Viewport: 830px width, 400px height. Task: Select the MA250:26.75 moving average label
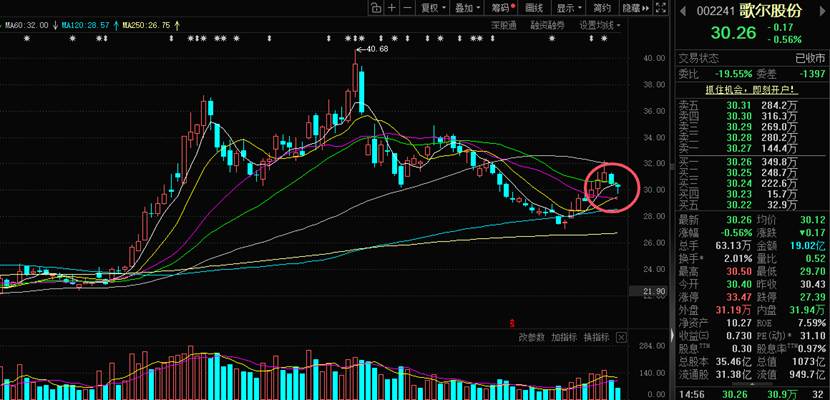146,25
